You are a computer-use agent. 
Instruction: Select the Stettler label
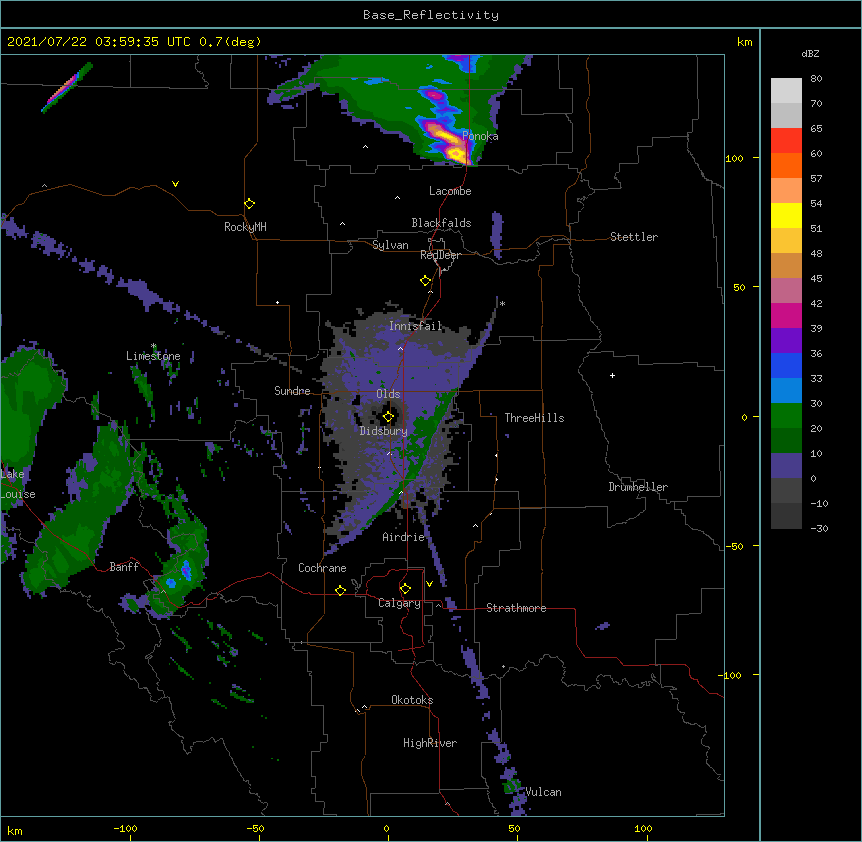click(x=634, y=237)
